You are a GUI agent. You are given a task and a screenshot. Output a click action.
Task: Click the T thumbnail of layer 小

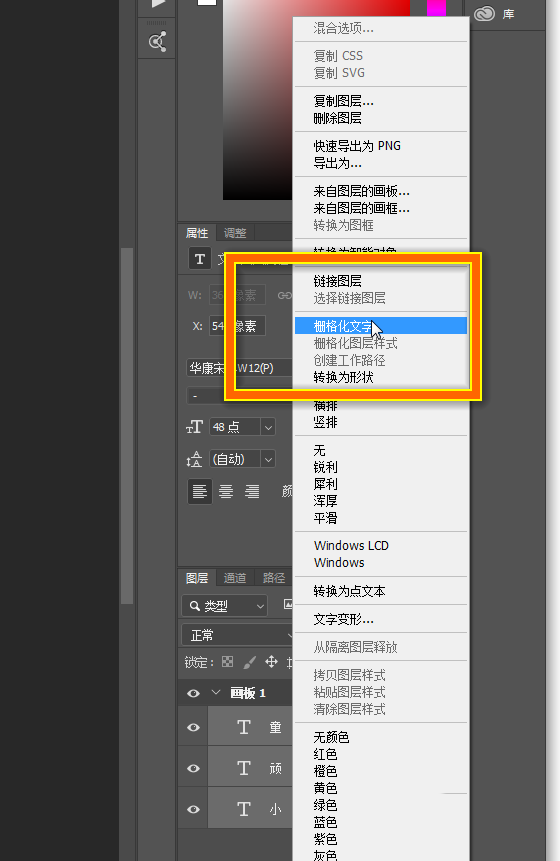click(244, 809)
